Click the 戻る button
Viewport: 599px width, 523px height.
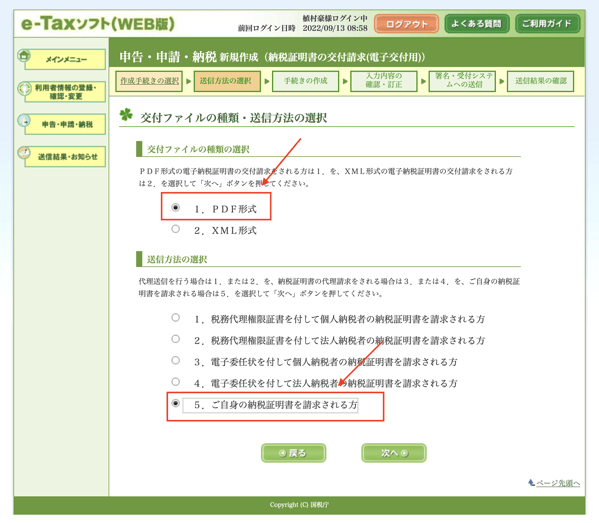(x=293, y=453)
